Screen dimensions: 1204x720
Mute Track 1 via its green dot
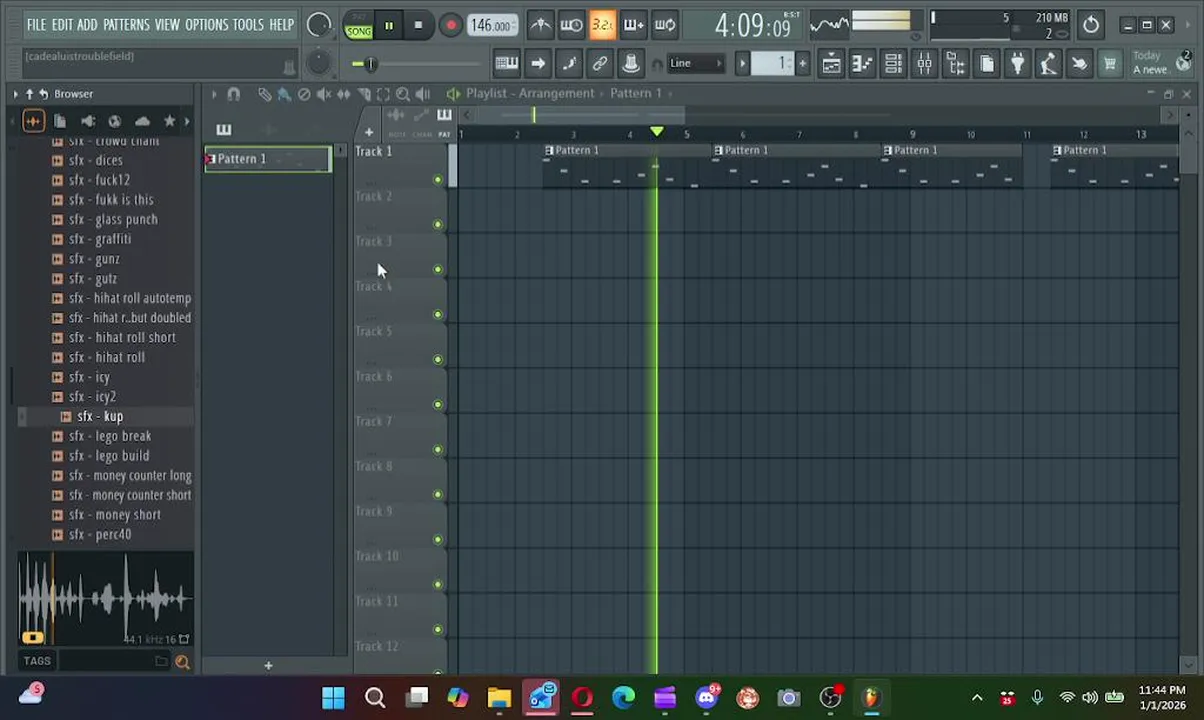pos(437,180)
